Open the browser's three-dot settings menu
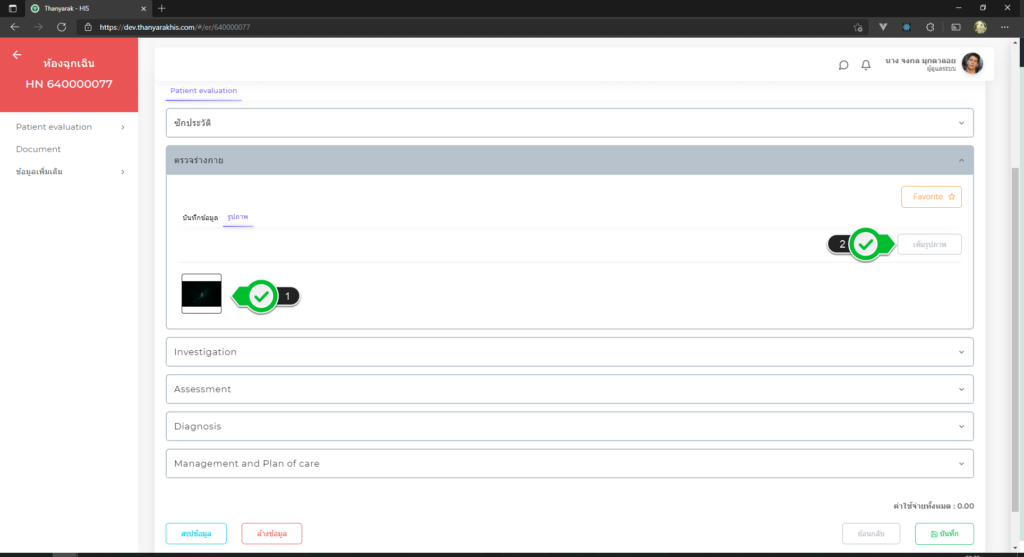This screenshot has width=1024, height=557. pos(1004,27)
